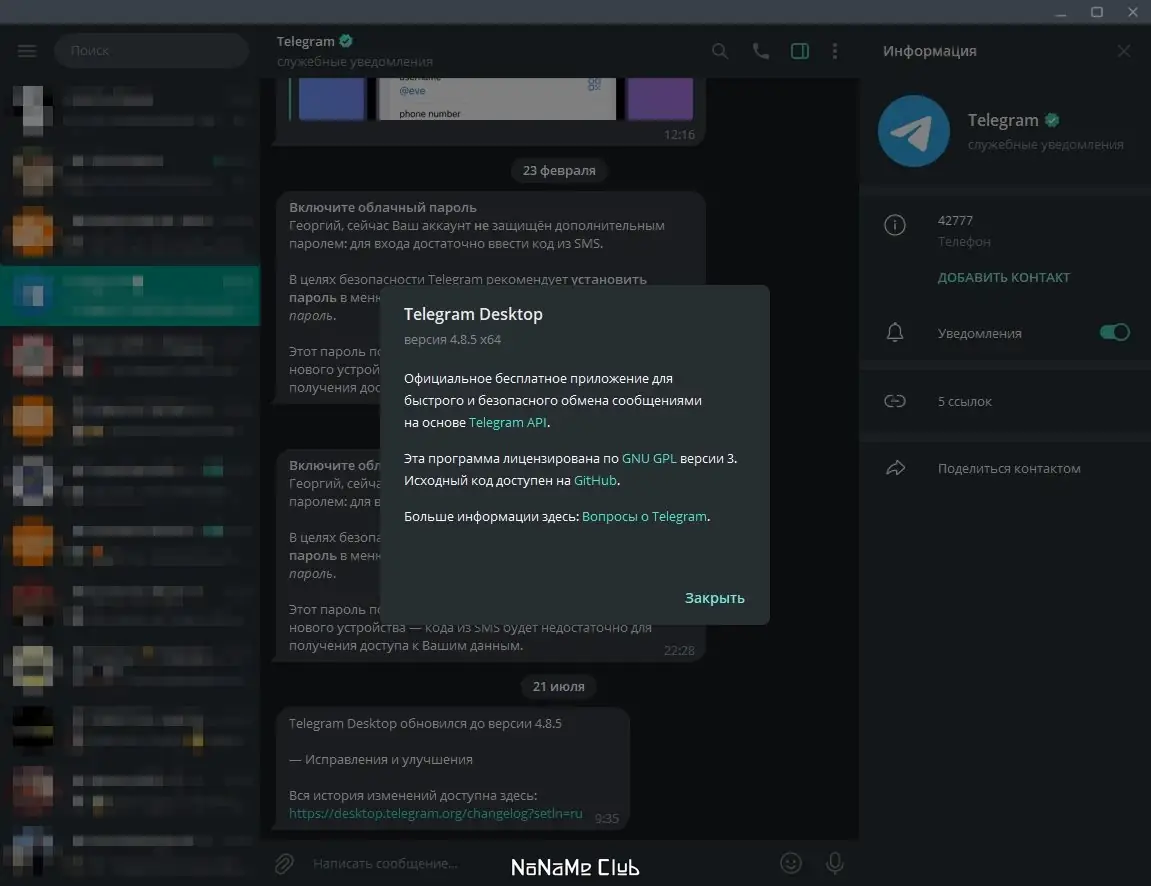This screenshot has width=1151, height=886.
Task: Open the Telegram API link
Action: click(x=507, y=422)
